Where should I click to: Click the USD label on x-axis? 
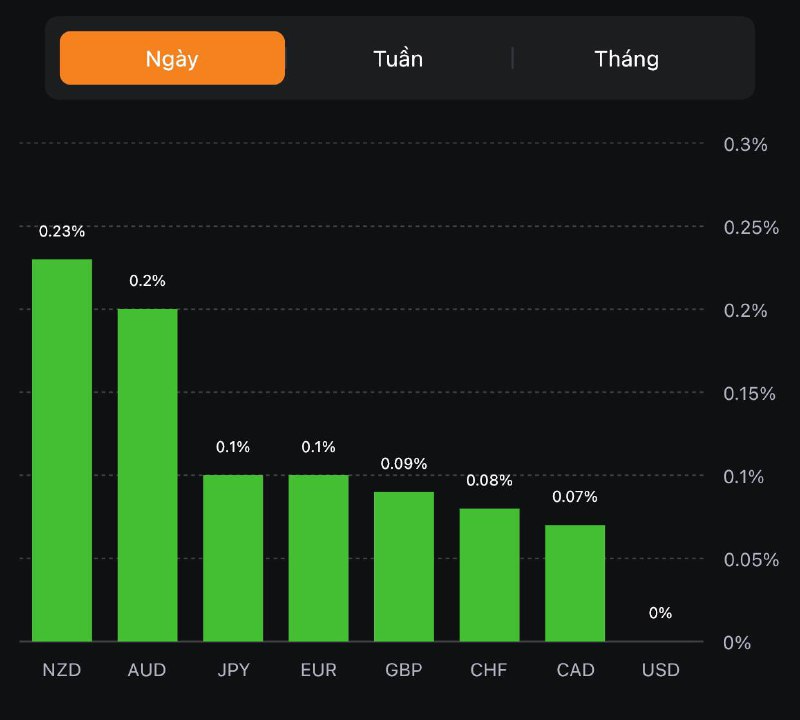point(660,669)
